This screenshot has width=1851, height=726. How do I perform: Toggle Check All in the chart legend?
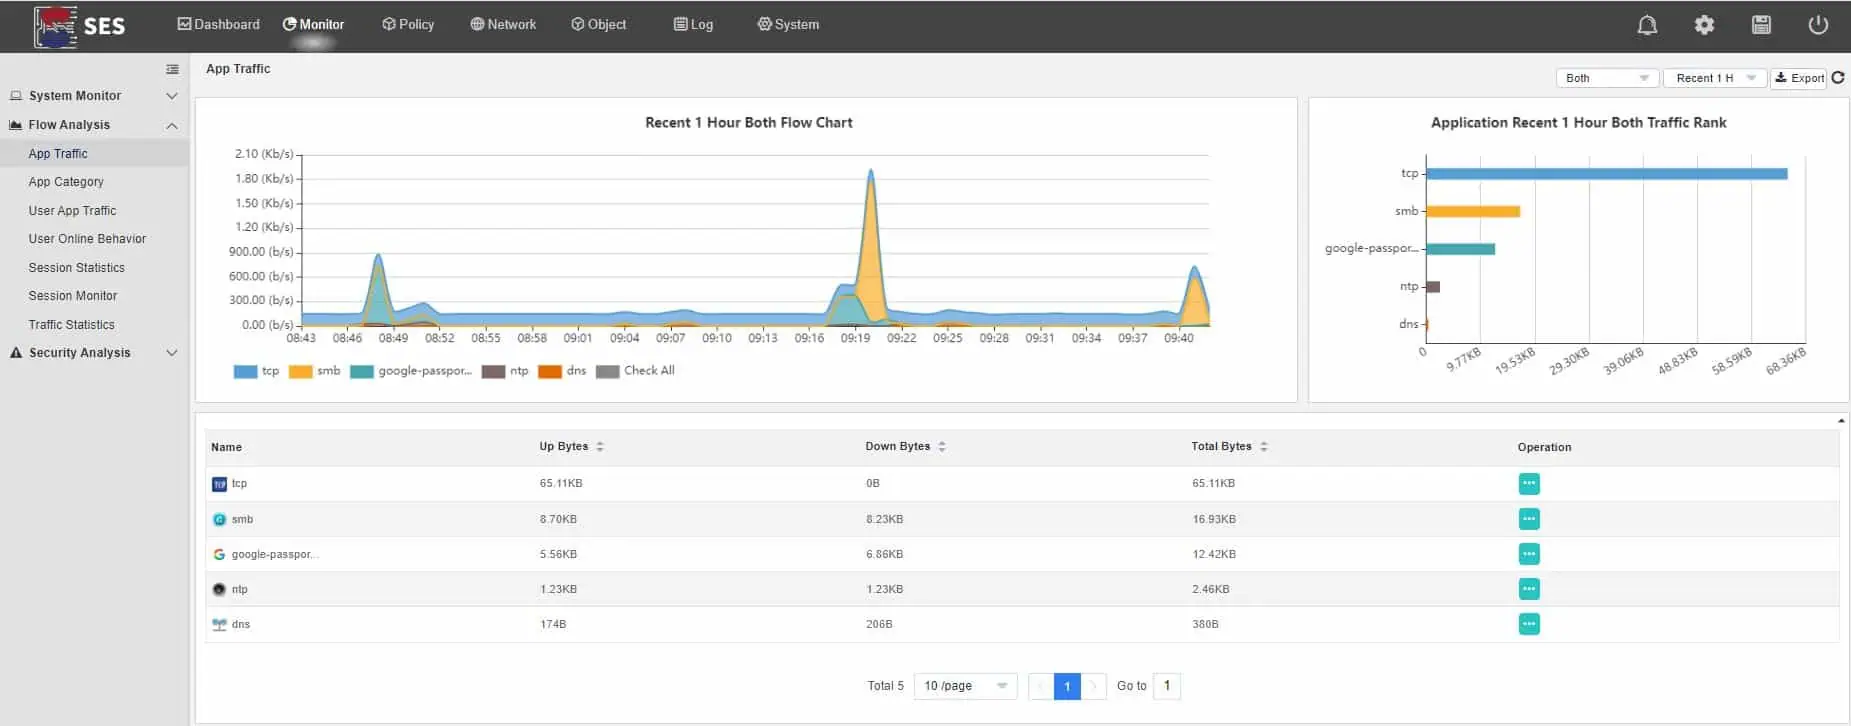(635, 371)
